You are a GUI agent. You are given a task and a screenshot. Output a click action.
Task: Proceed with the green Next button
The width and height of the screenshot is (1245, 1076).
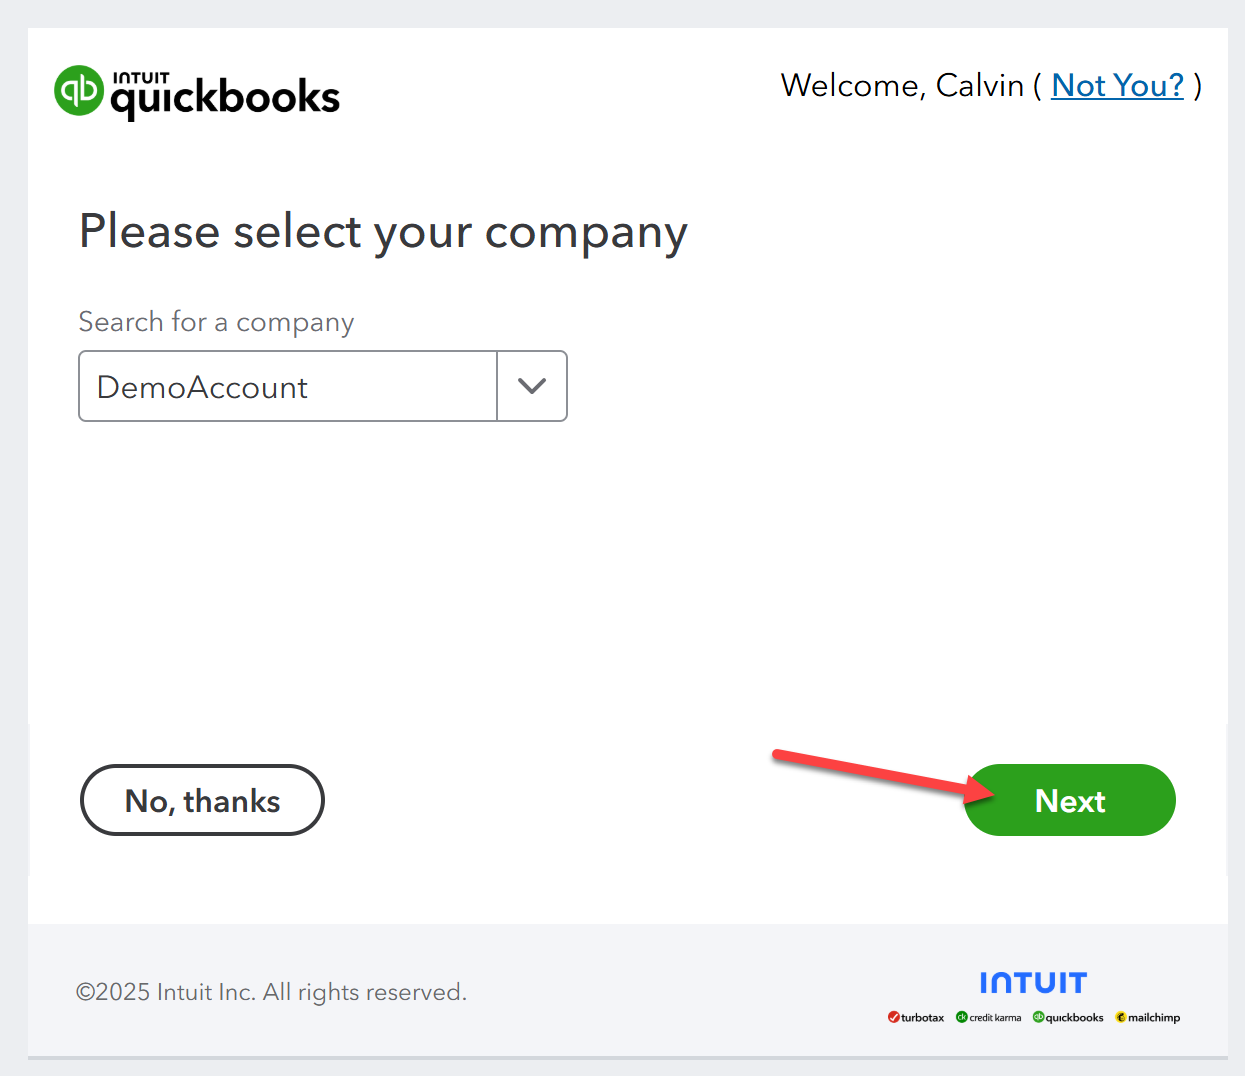1070,800
